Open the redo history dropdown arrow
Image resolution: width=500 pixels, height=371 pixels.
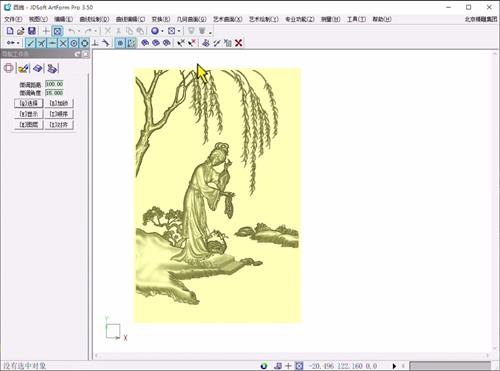pyautogui.click(x=96, y=31)
